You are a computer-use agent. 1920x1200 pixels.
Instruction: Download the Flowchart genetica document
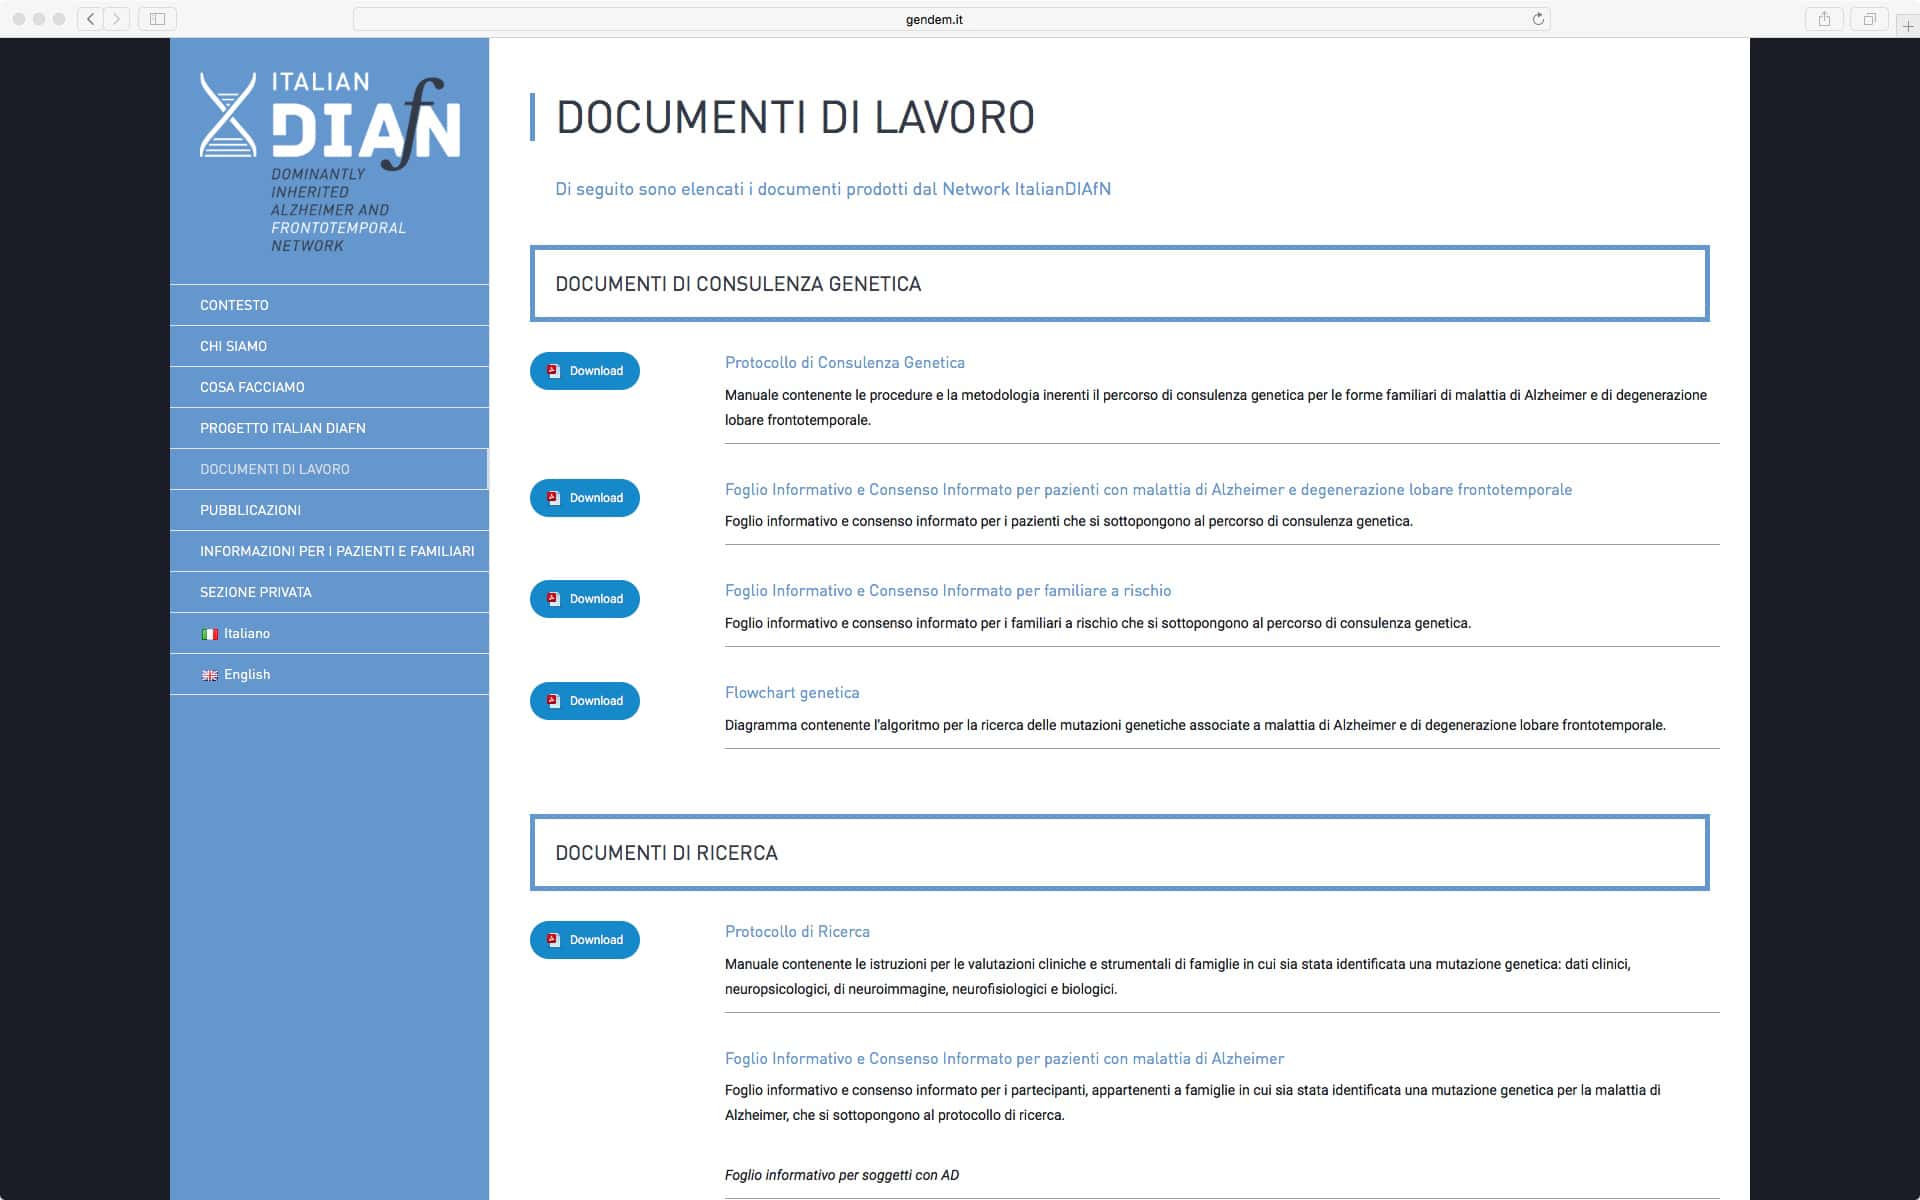point(585,701)
